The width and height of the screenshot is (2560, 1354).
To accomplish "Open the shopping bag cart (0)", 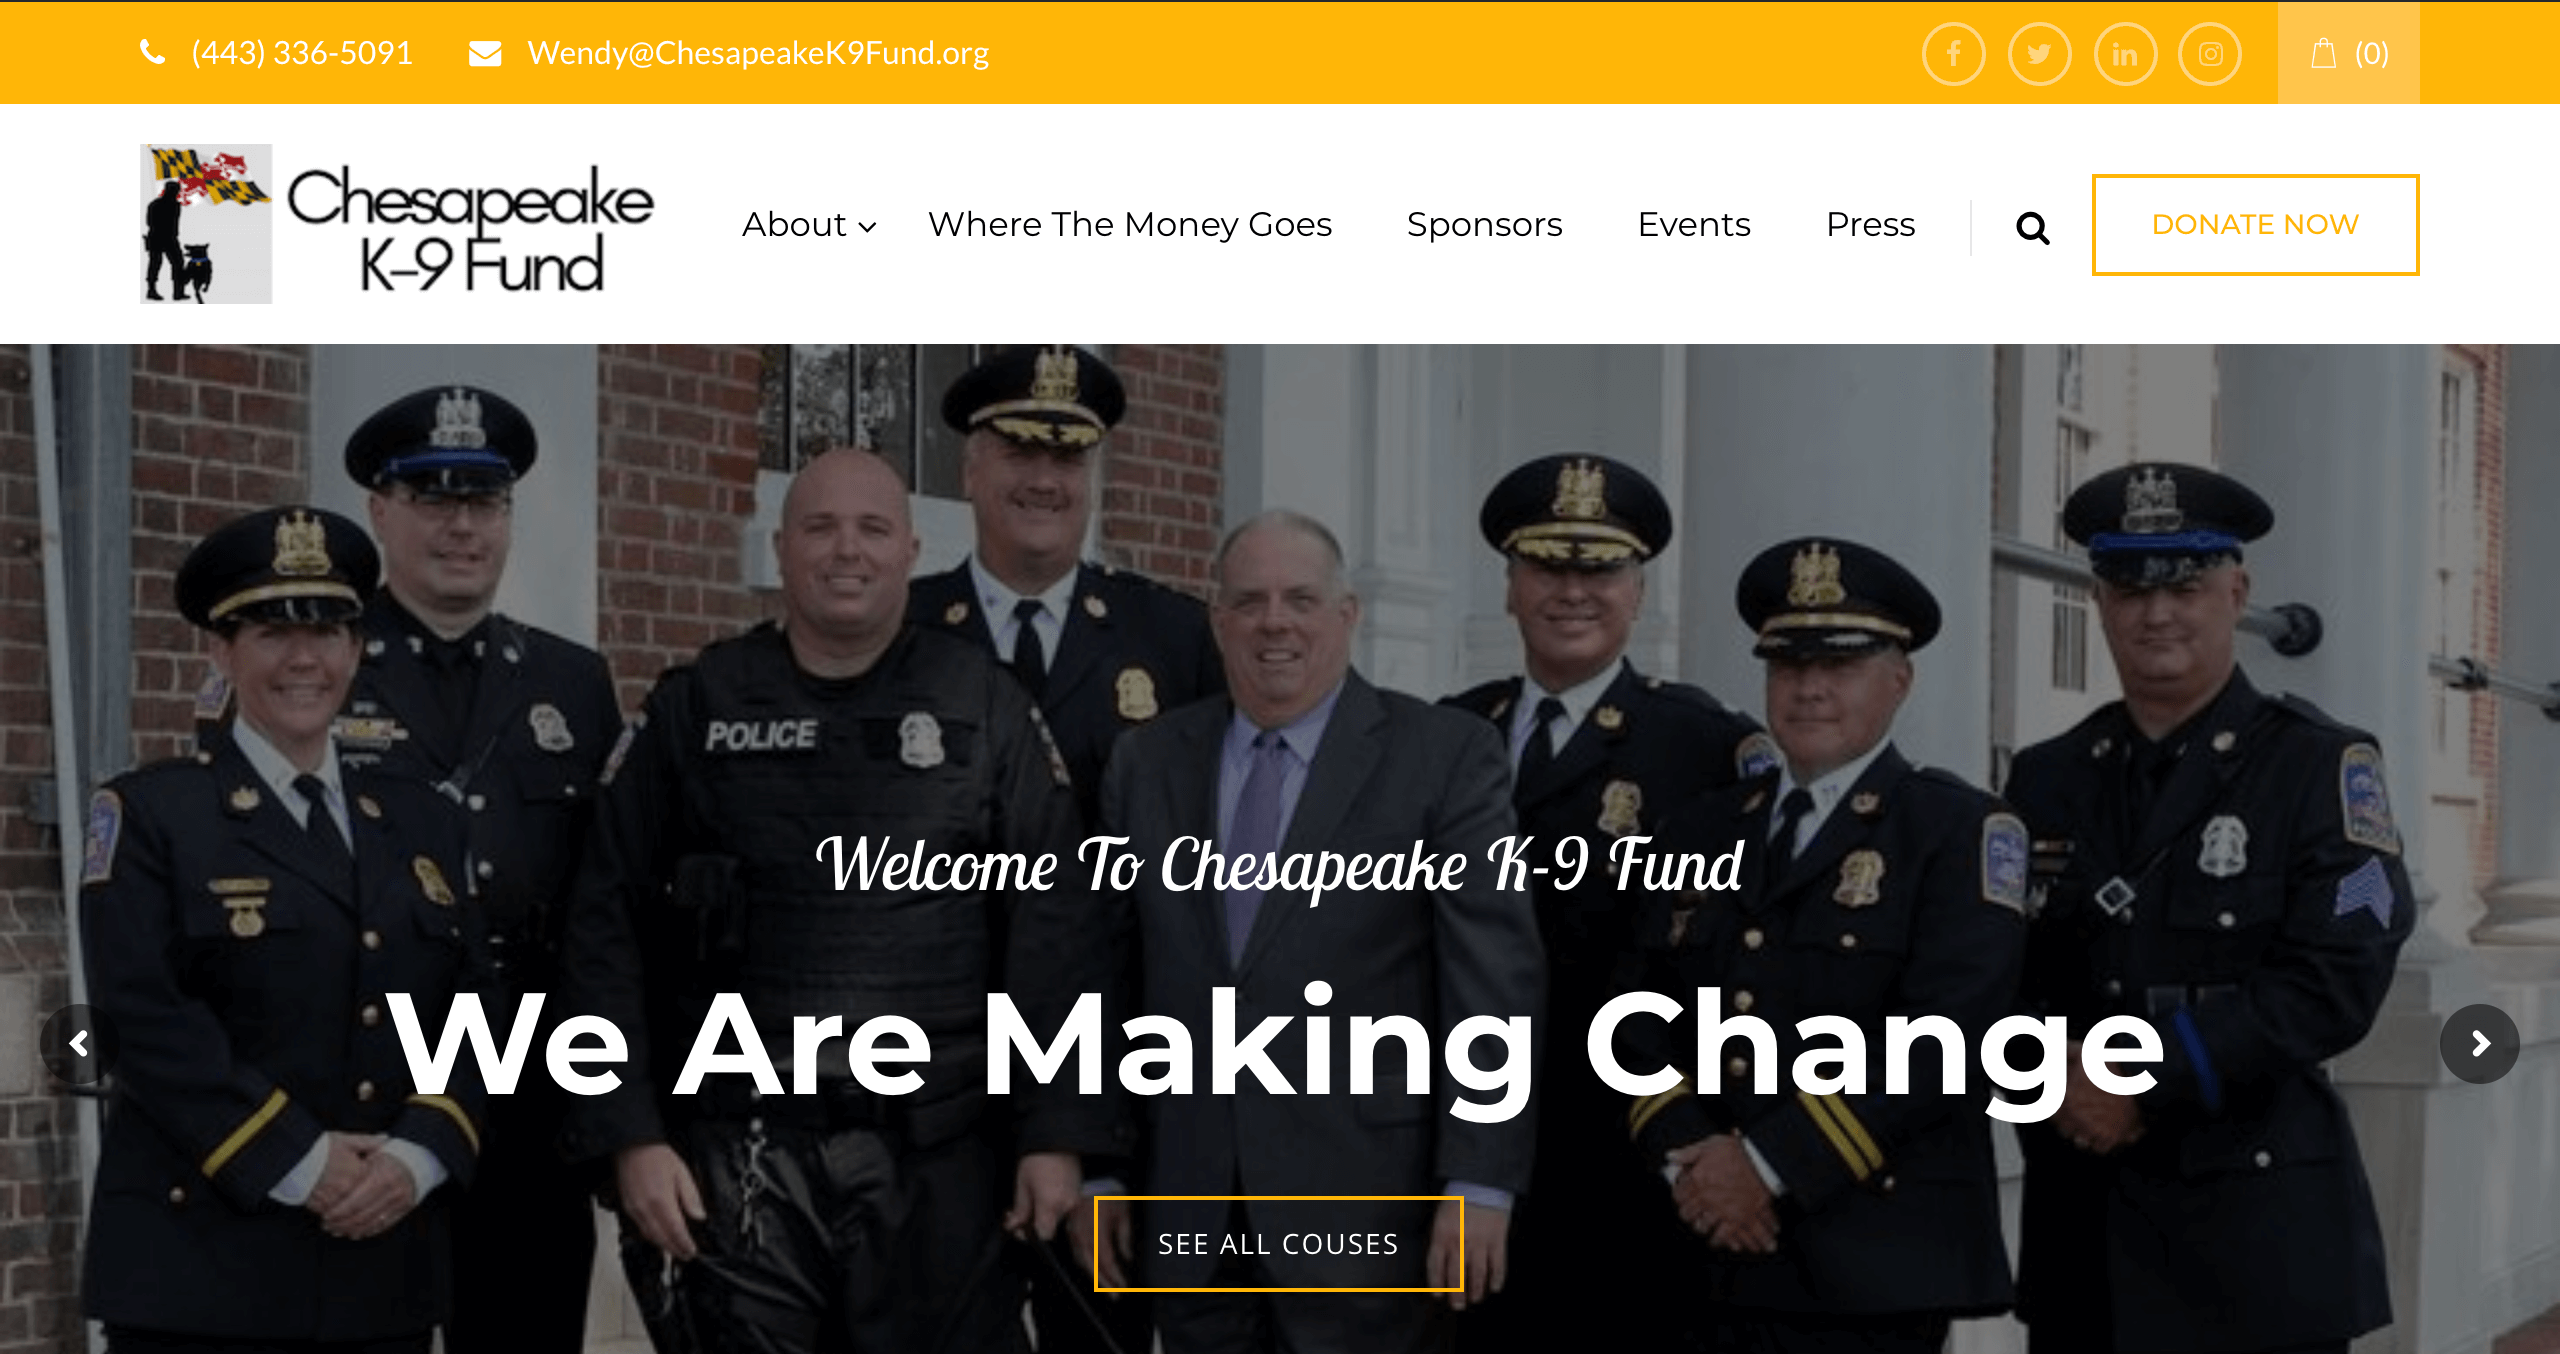I will (2348, 53).
